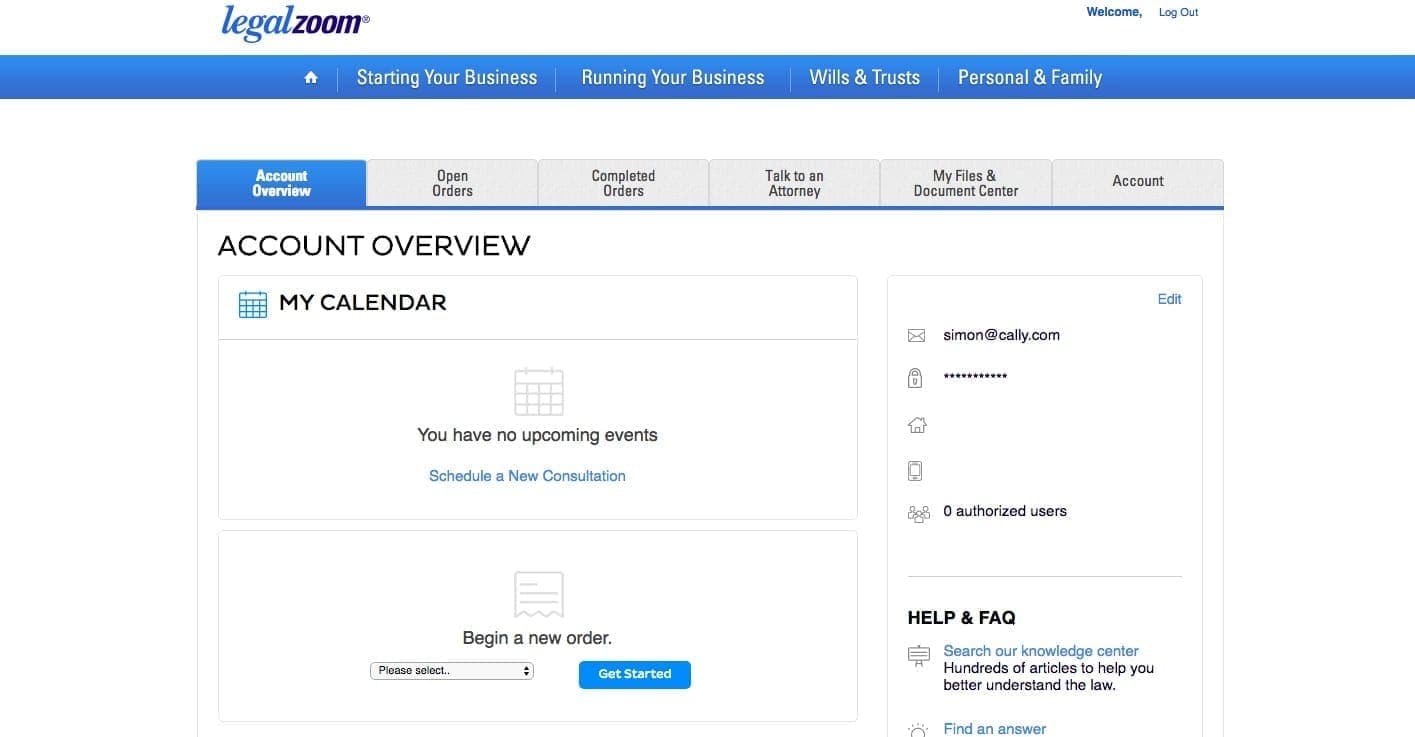Viewport: 1415px width, 737px height.
Task: Open Personal & Family menu
Action: [1030, 78]
